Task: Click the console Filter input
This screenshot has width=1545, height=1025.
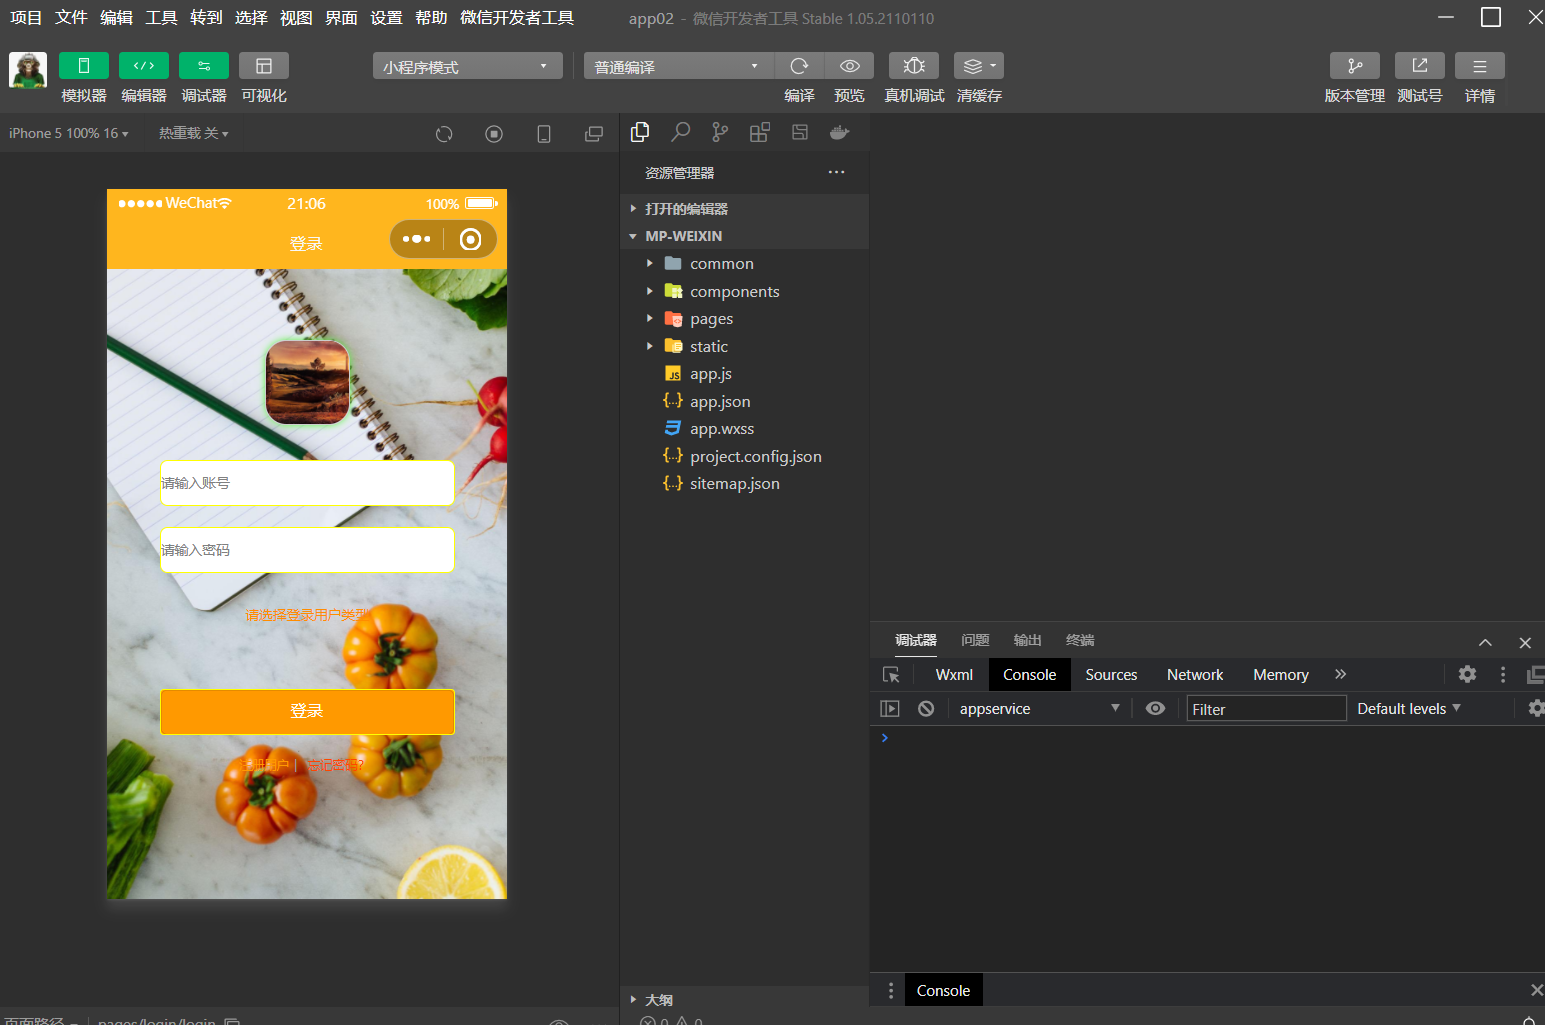Action: pyautogui.click(x=1266, y=709)
